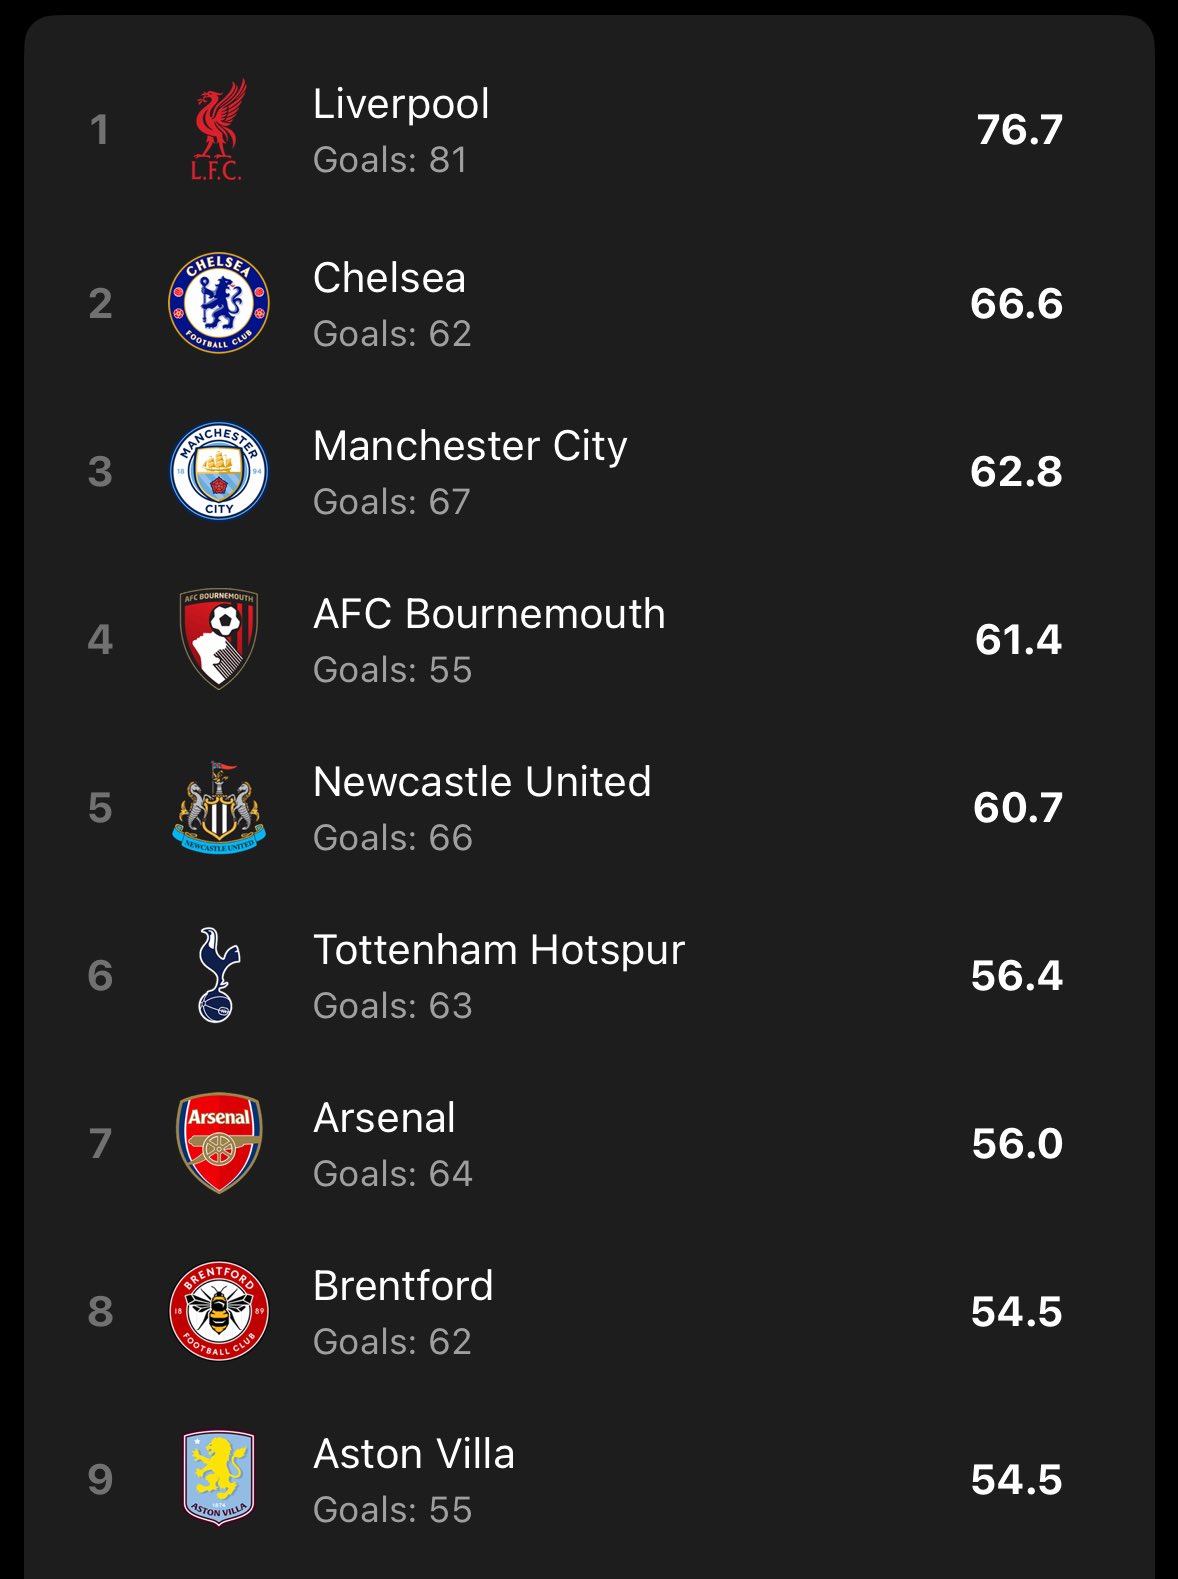Tap the Liverpool club crest

pos(218,130)
